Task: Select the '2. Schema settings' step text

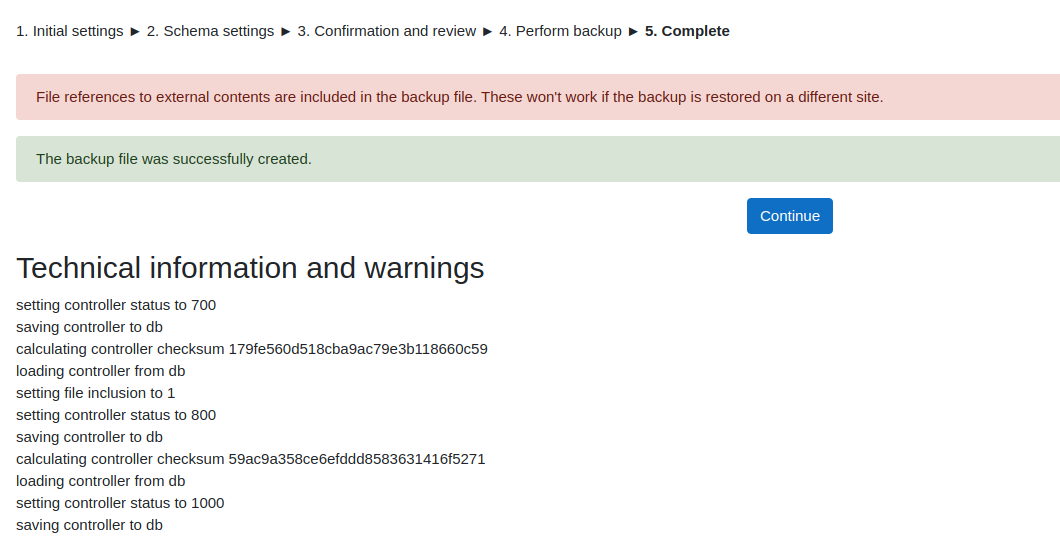Action: pyautogui.click(x=210, y=31)
